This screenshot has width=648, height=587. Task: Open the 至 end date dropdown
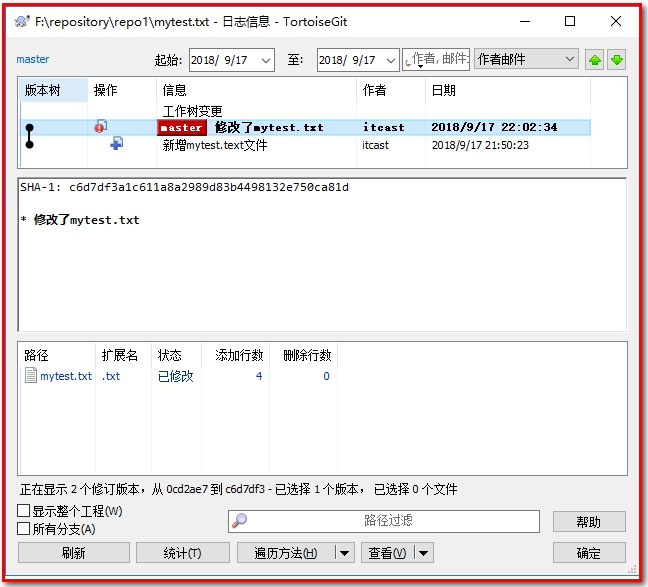(391, 61)
